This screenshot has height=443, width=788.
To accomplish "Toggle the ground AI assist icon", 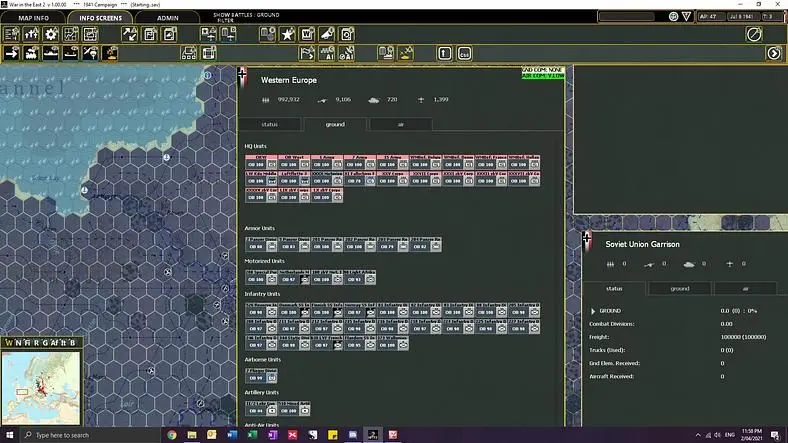I will [x=327, y=53].
